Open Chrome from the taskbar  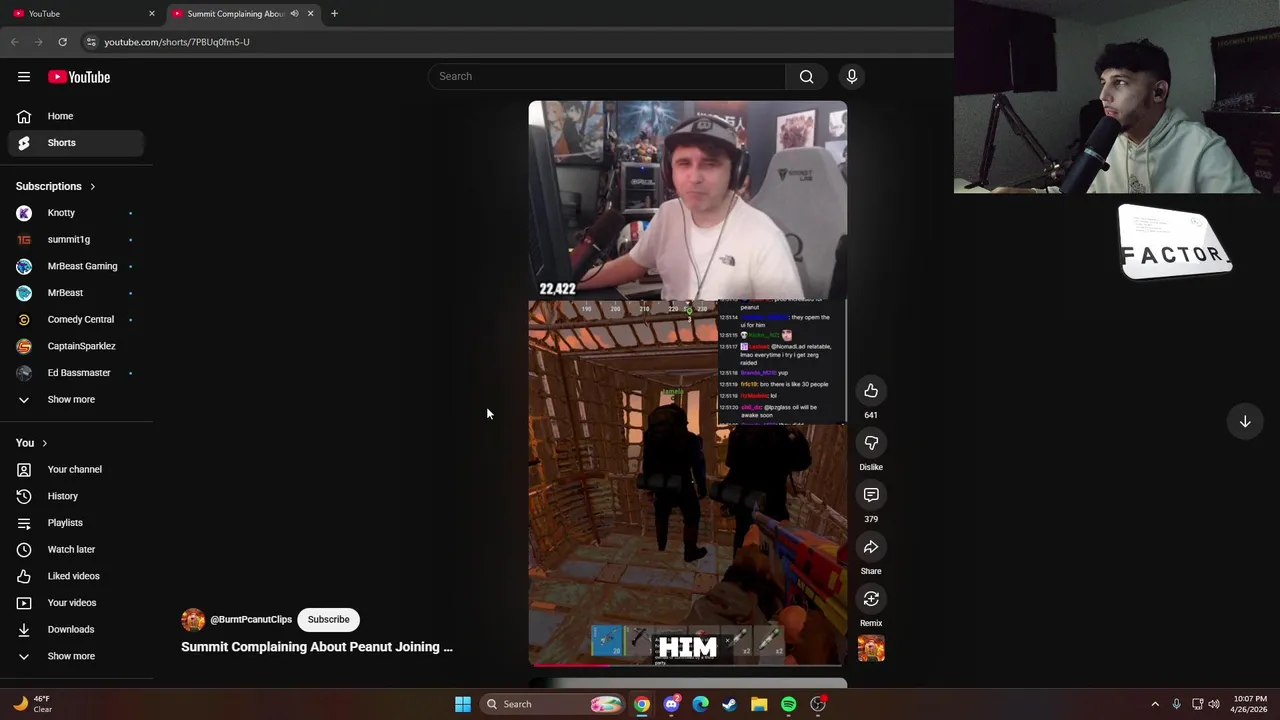tap(642, 704)
